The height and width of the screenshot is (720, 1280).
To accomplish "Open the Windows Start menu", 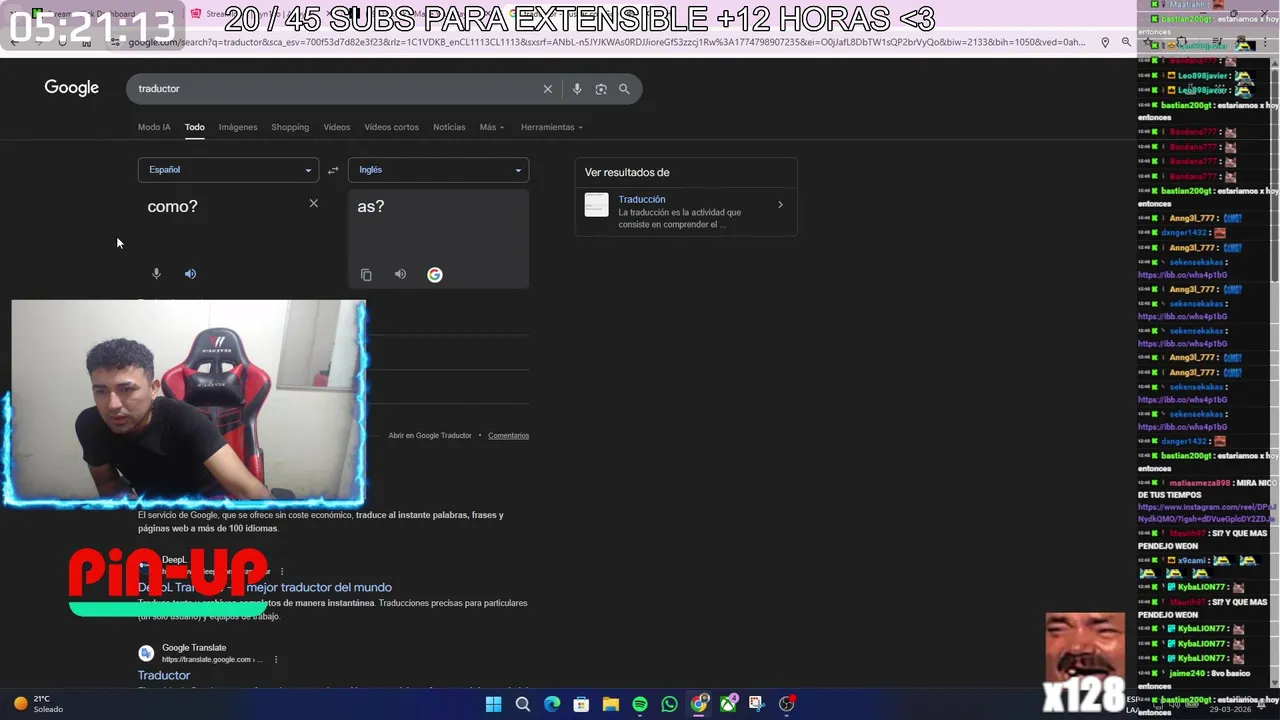I will (x=493, y=704).
